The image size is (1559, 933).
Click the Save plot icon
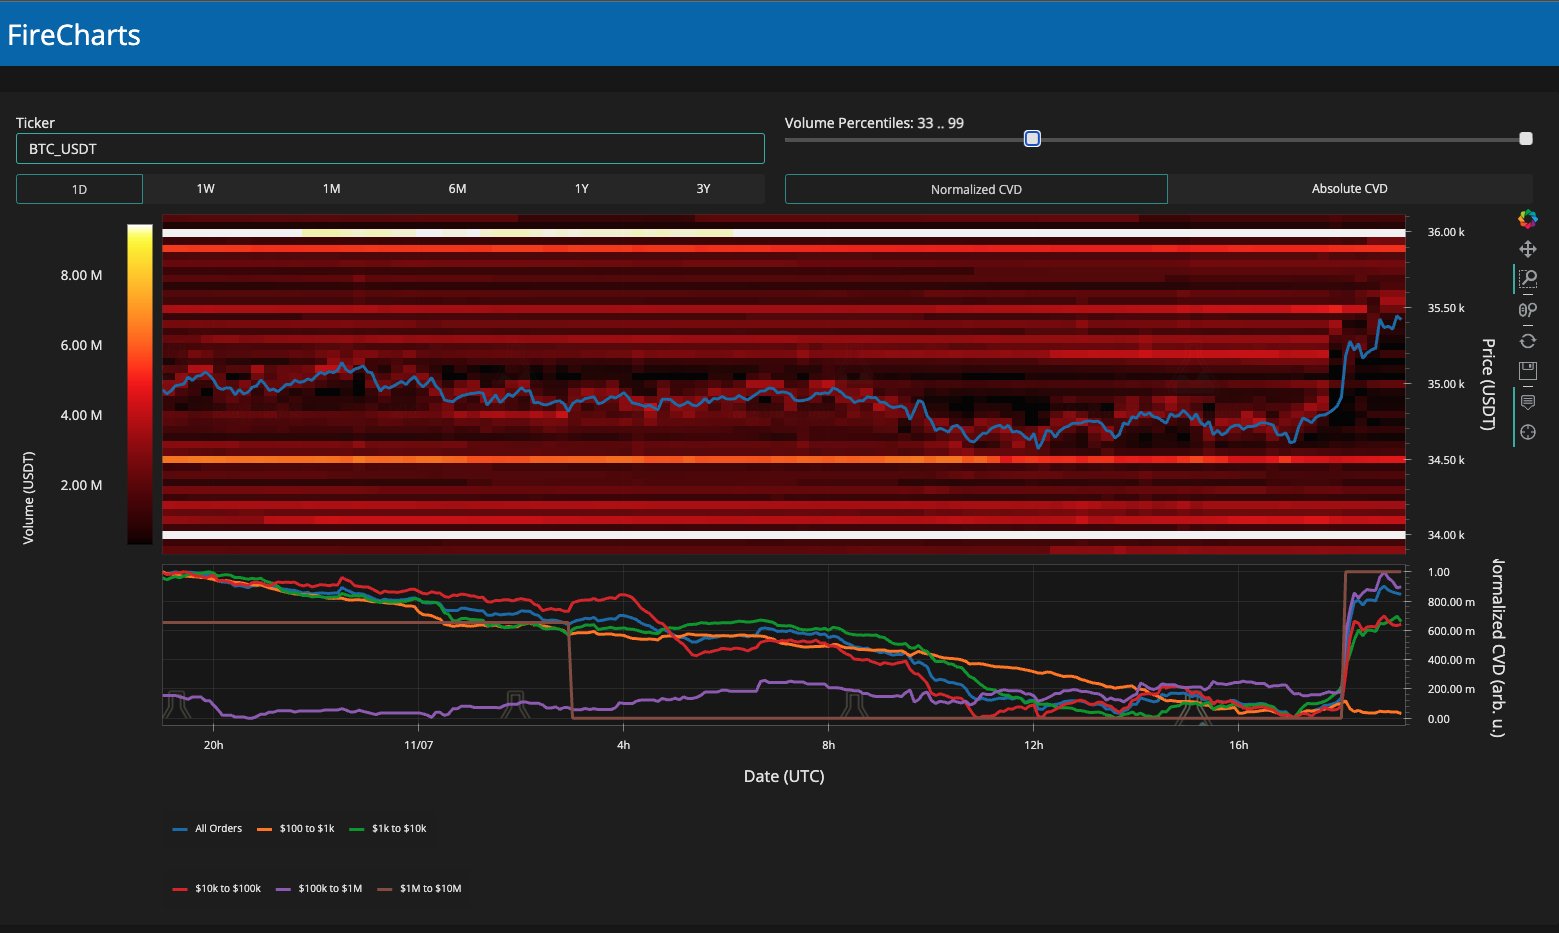pos(1527,371)
